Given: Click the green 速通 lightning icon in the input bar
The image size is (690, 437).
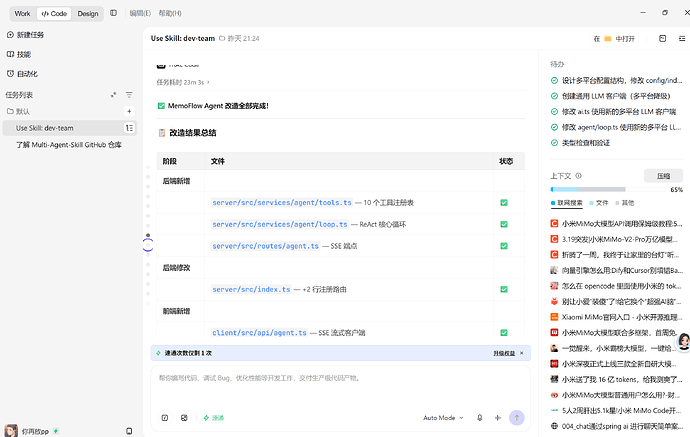Looking at the screenshot, I should [206, 418].
